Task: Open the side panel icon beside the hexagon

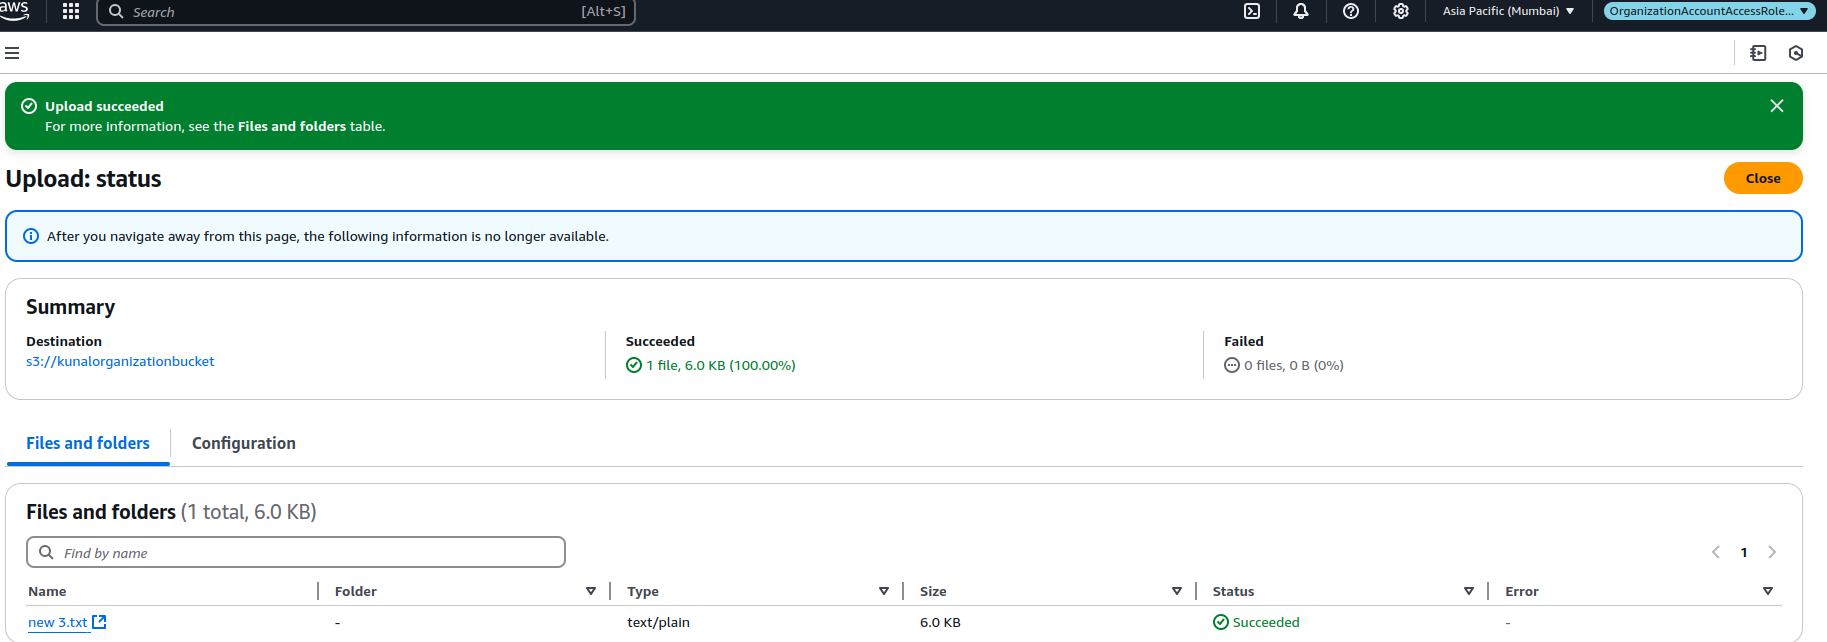Action: point(1758,53)
